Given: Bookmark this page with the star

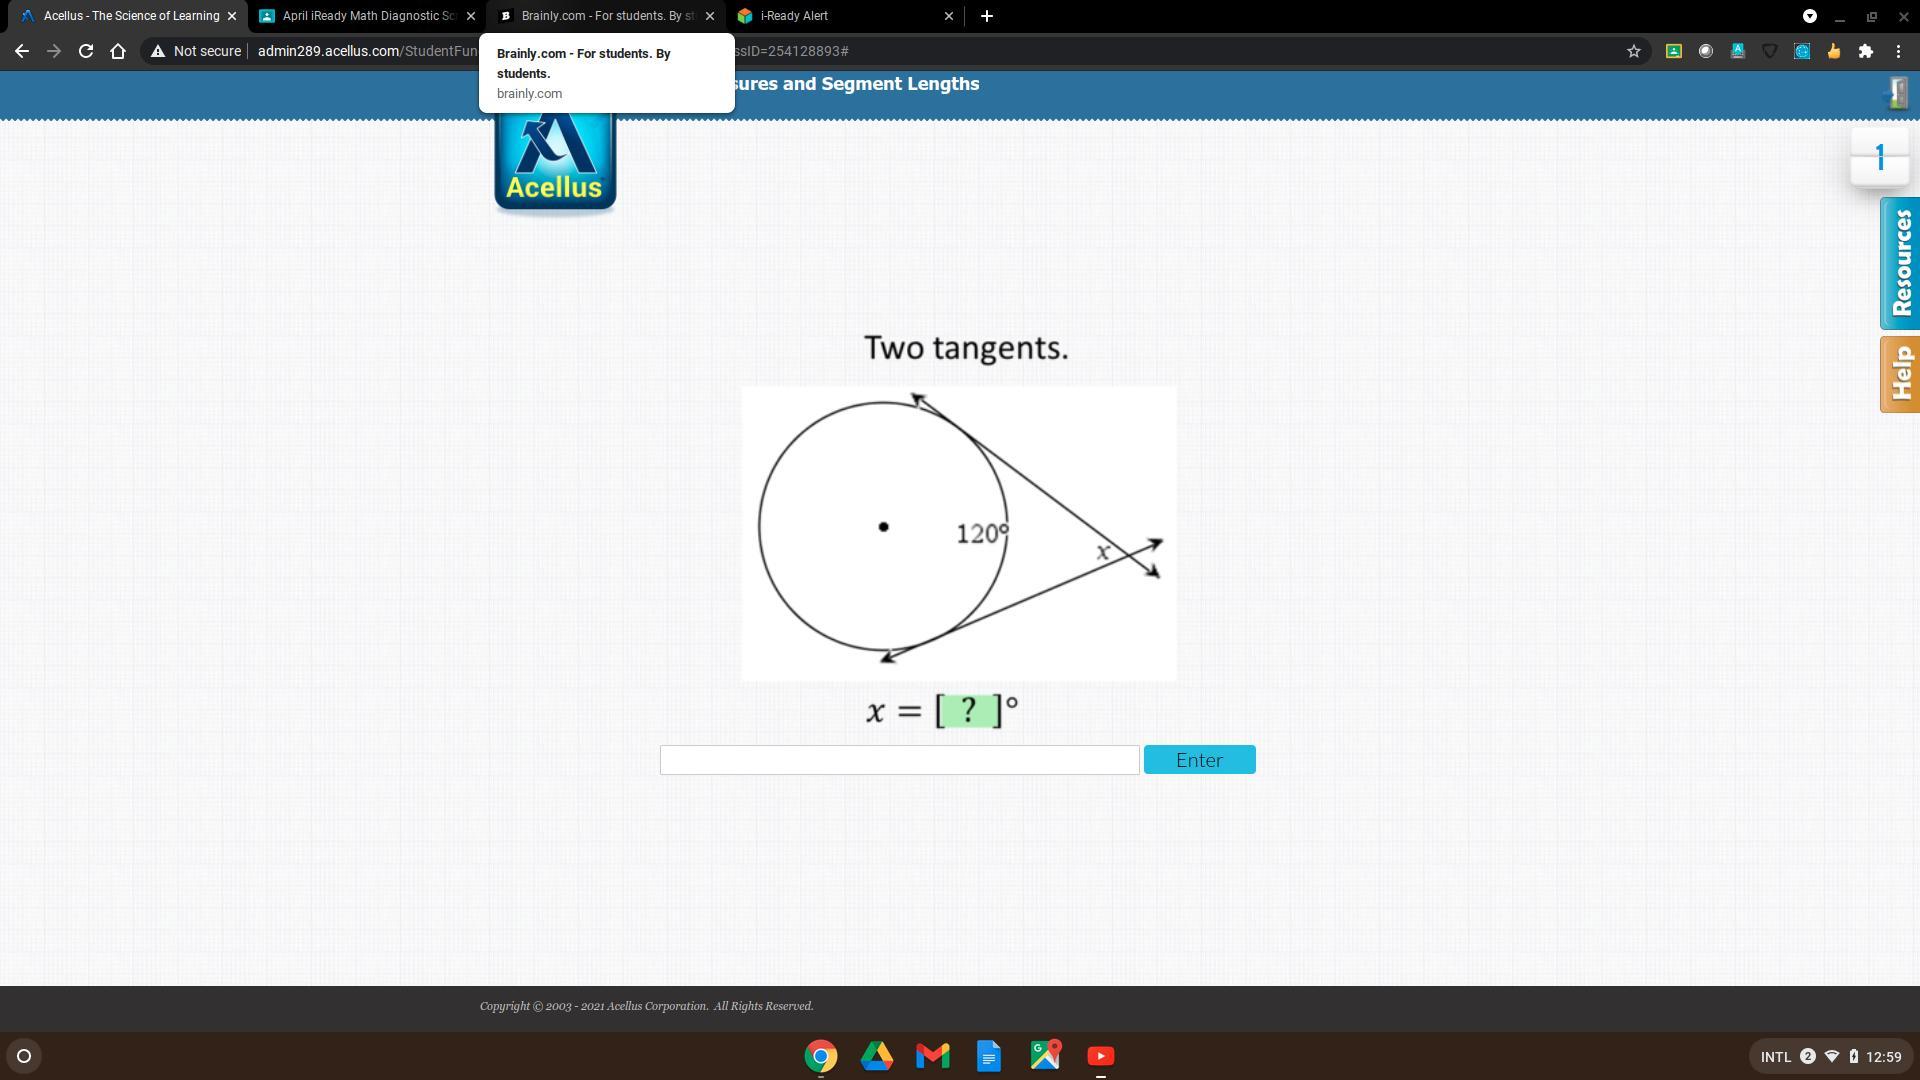Looking at the screenshot, I should coord(1633,51).
